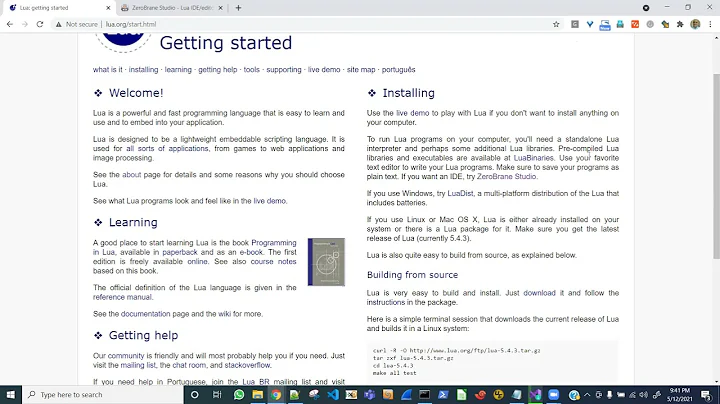Open the 'community' link

[126, 356]
